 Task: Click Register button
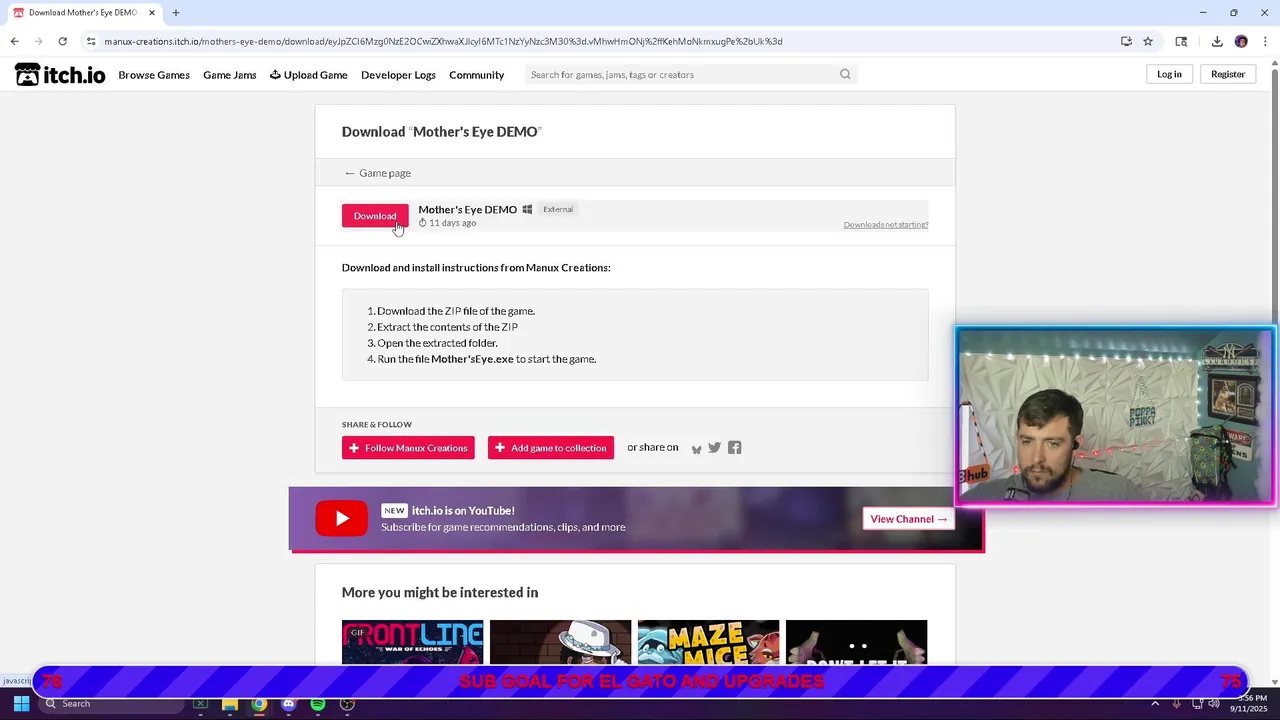pyautogui.click(x=1228, y=74)
